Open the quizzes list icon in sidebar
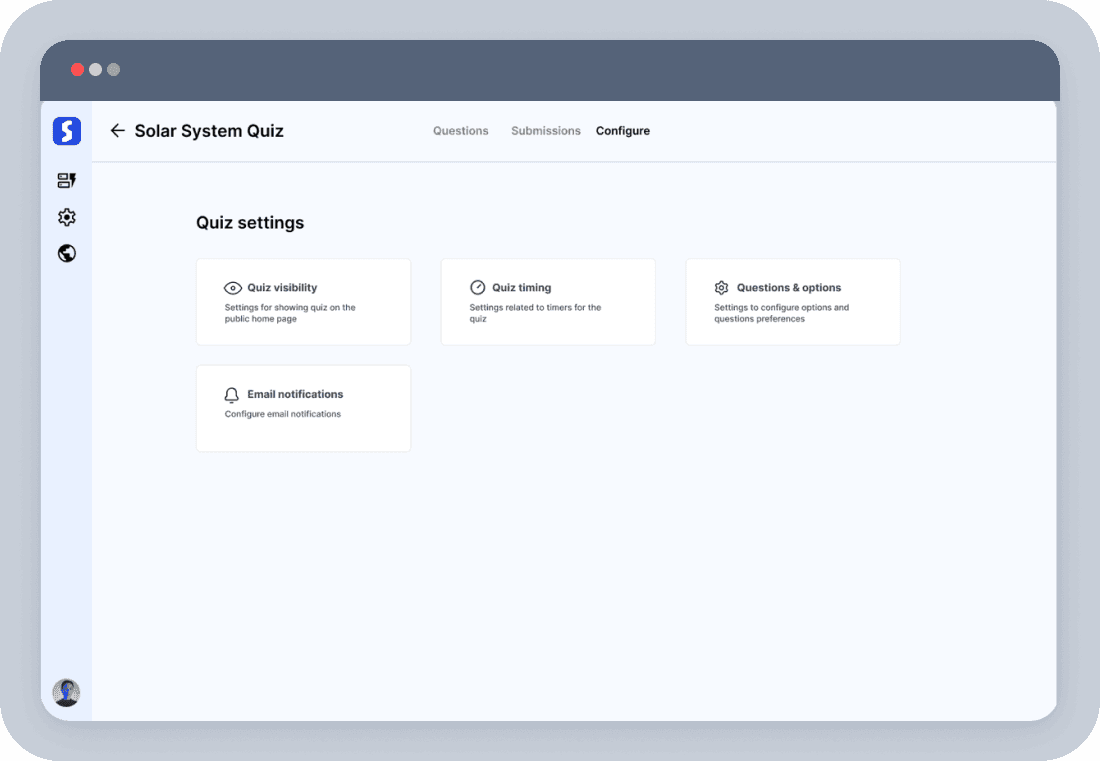 click(67, 181)
